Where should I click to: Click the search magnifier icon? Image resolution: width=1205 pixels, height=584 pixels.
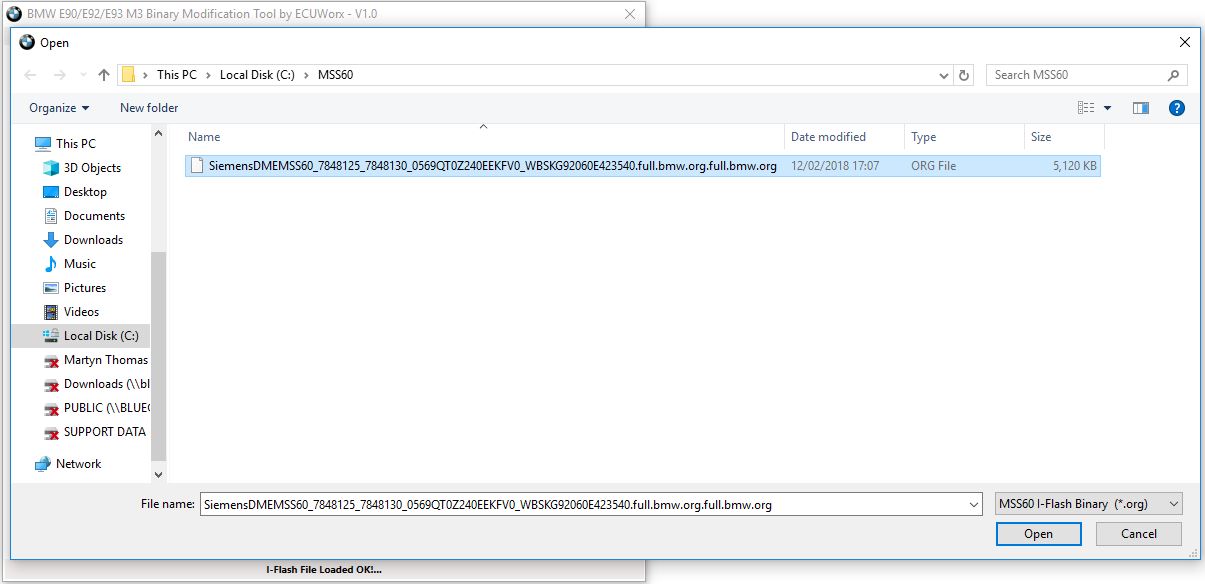pos(1174,75)
